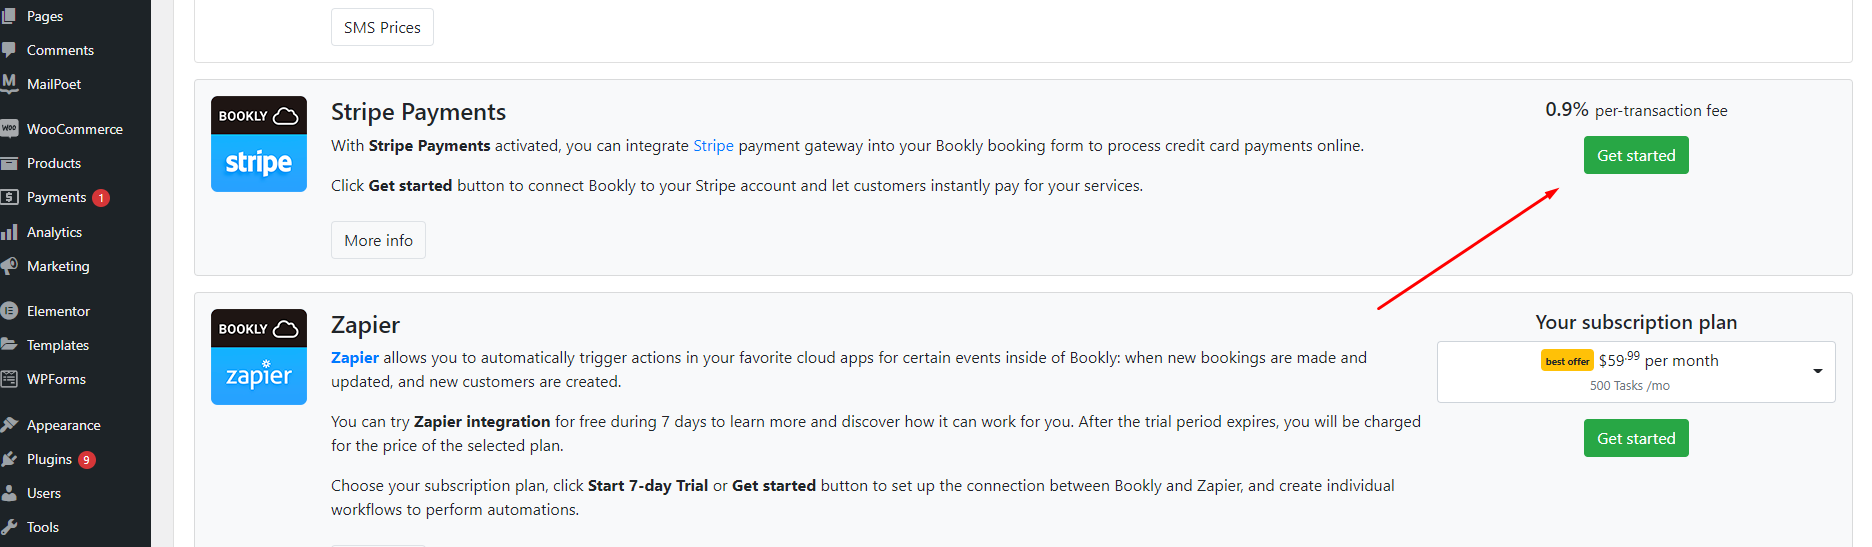1872x547 pixels.
Task: Click the Bookly Stripe logo thumbnail
Action: tap(259, 144)
